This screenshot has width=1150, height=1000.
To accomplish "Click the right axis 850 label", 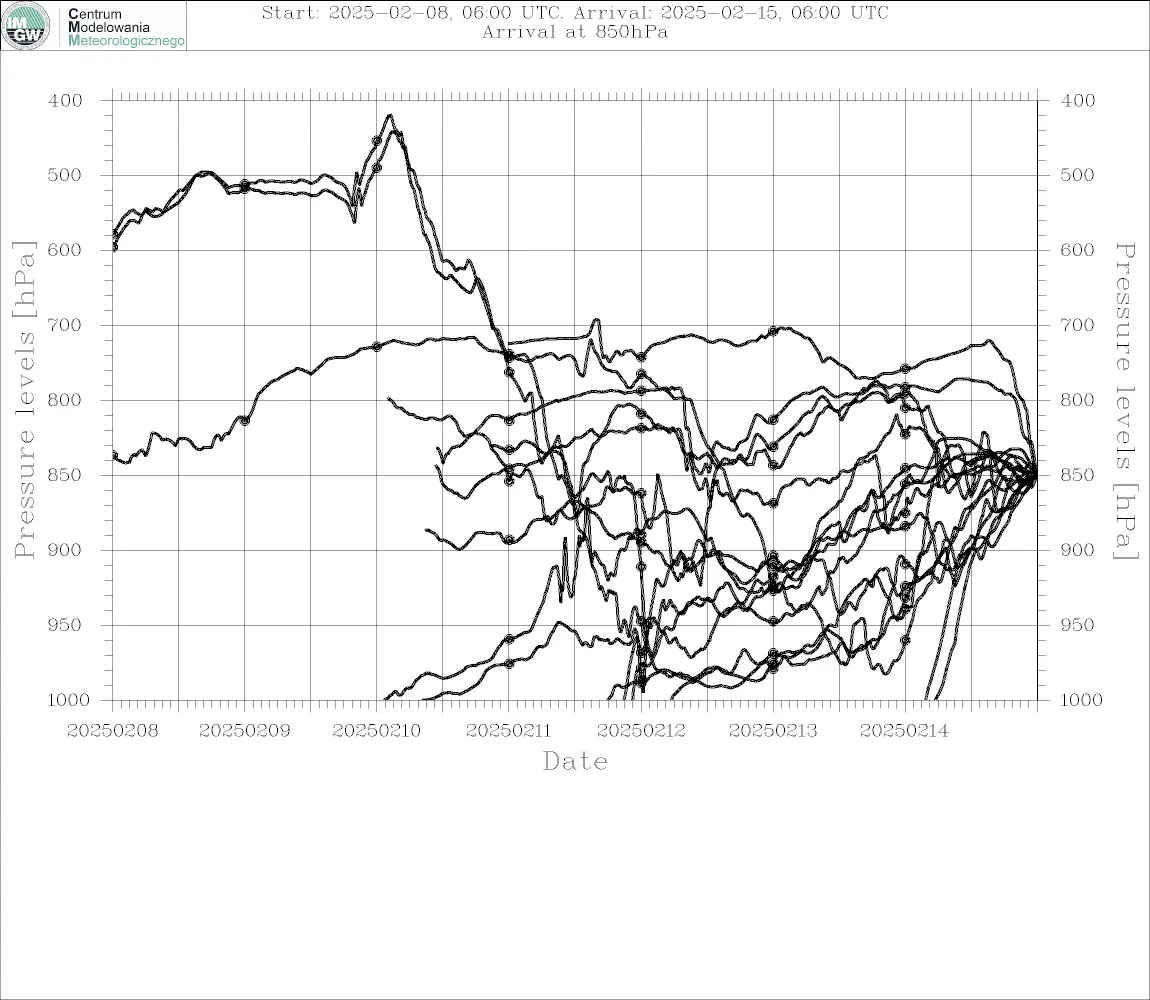I will [1078, 475].
